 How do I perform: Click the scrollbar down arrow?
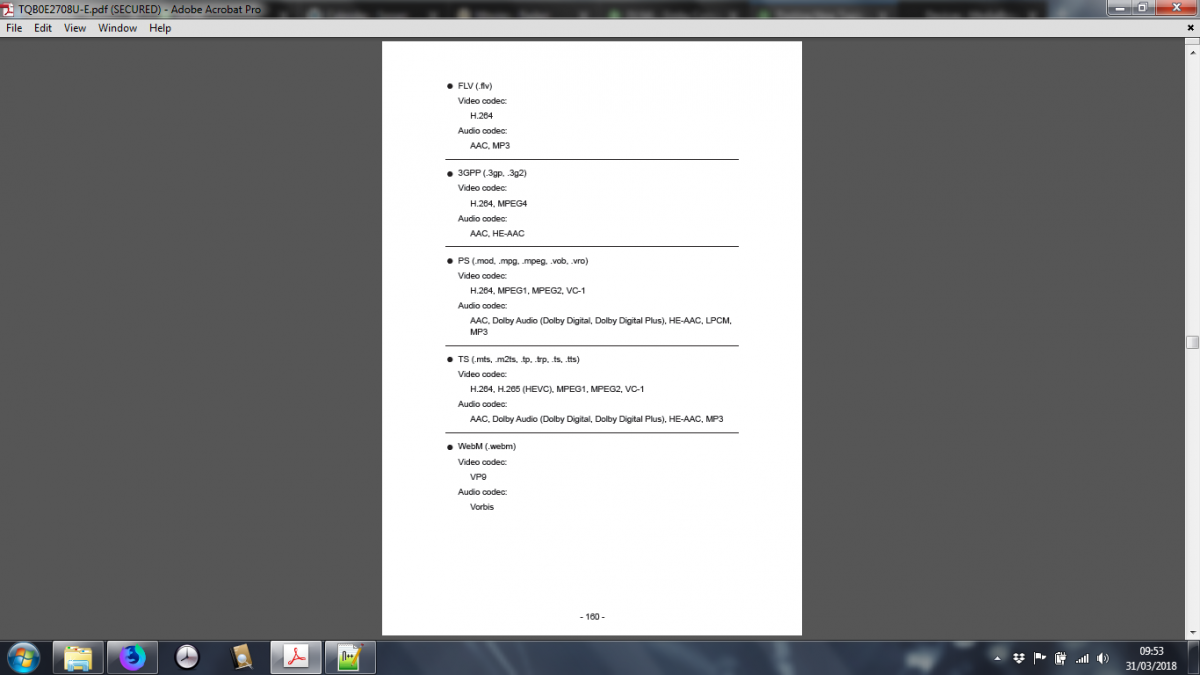(1192, 631)
